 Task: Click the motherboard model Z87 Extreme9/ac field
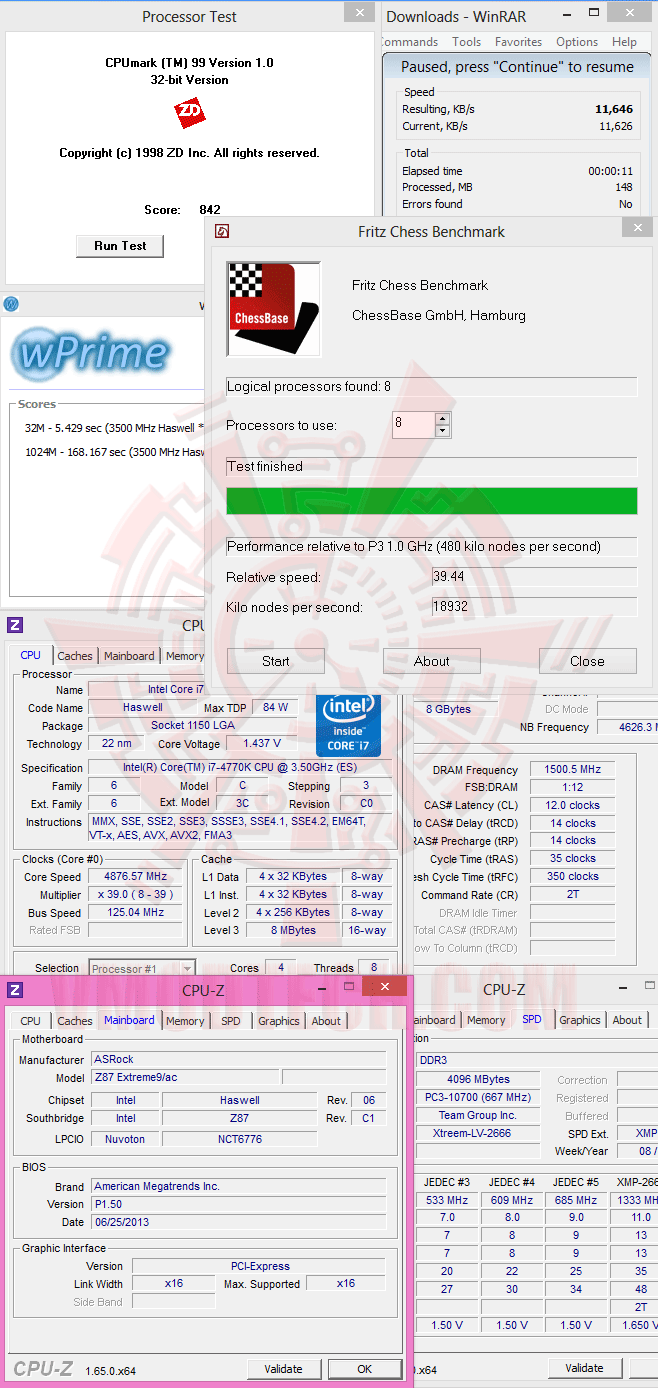(185, 1077)
